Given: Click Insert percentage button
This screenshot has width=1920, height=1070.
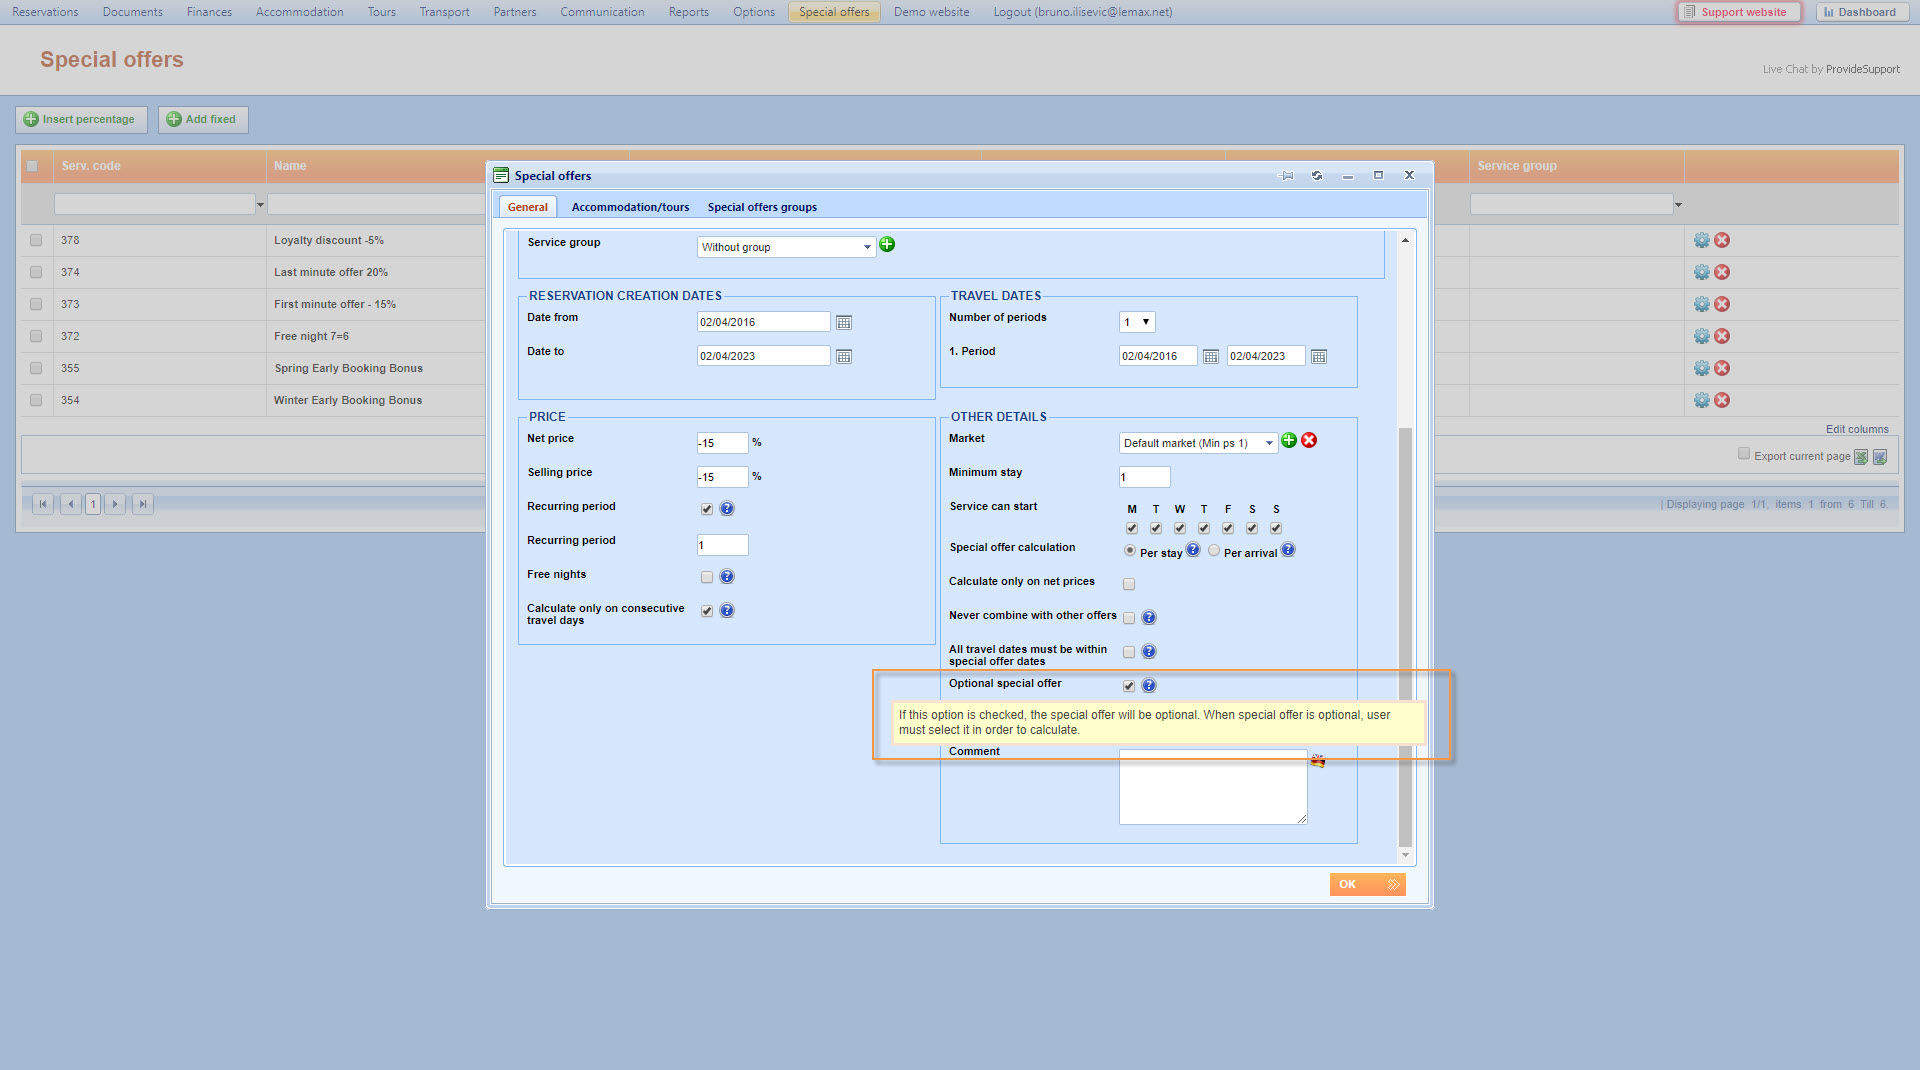Looking at the screenshot, I should coord(81,119).
